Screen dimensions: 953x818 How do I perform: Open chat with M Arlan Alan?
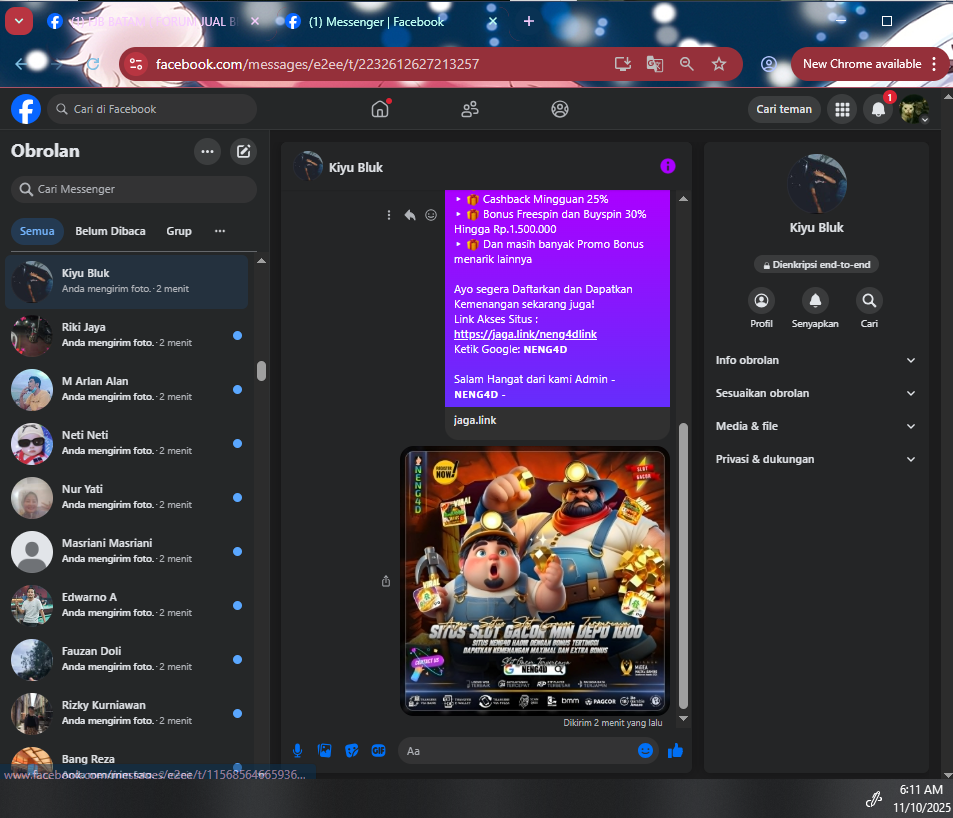[x=126, y=390]
